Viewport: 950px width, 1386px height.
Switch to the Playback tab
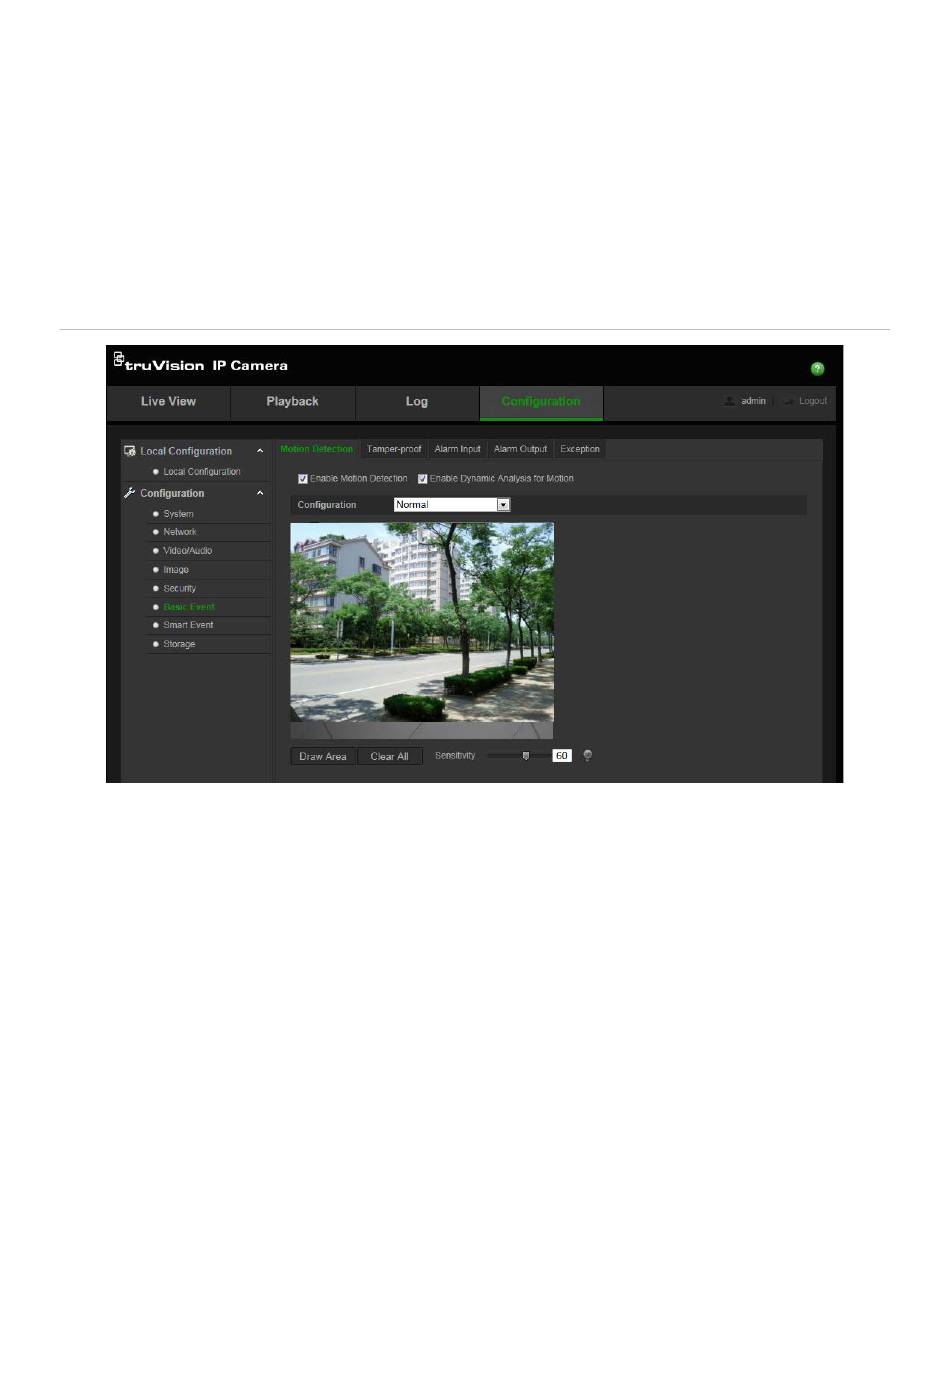[x=292, y=402]
